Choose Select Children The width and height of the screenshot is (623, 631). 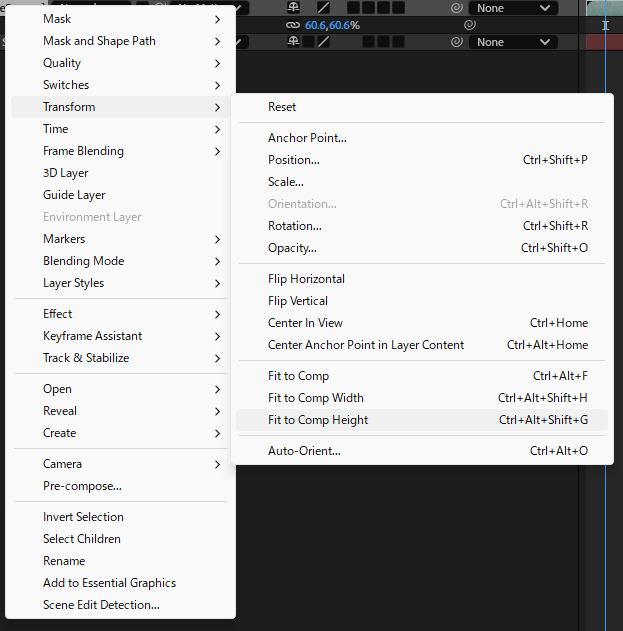[x=120, y=539]
